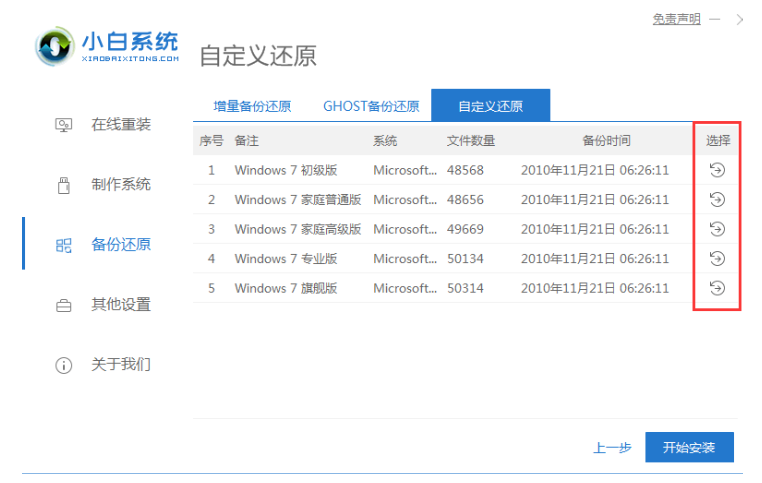Viewport: 762px width, 483px height.
Task: Click the USB drive icon beside 制作系统
Action: coord(63,185)
